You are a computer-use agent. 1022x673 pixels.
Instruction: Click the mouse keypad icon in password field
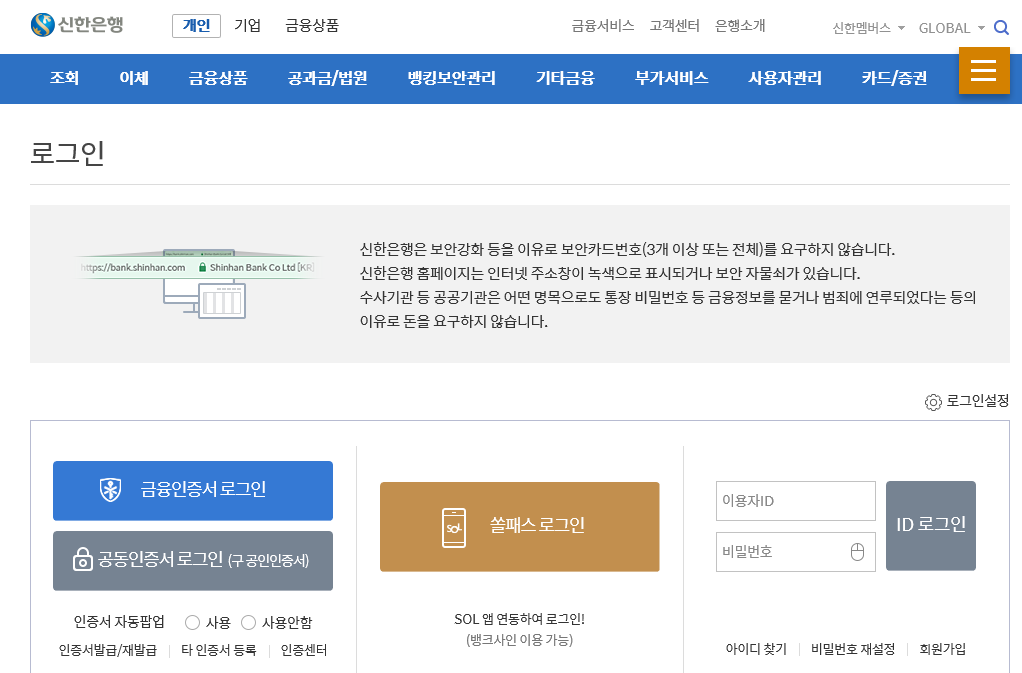click(x=857, y=552)
